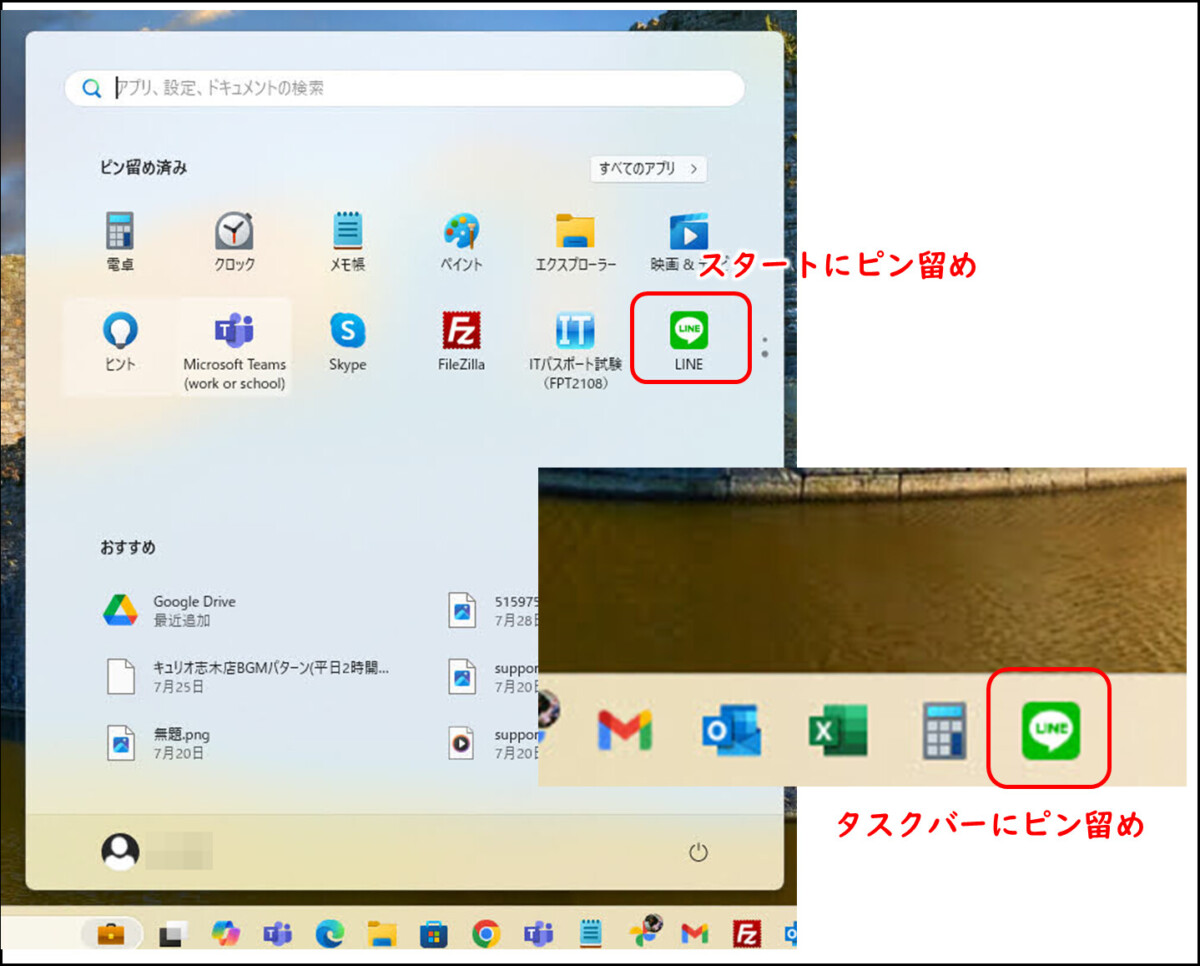The height and width of the screenshot is (966, 1200).
Task: Open recommended file starting with 515975
Action: tap(492, 610)
